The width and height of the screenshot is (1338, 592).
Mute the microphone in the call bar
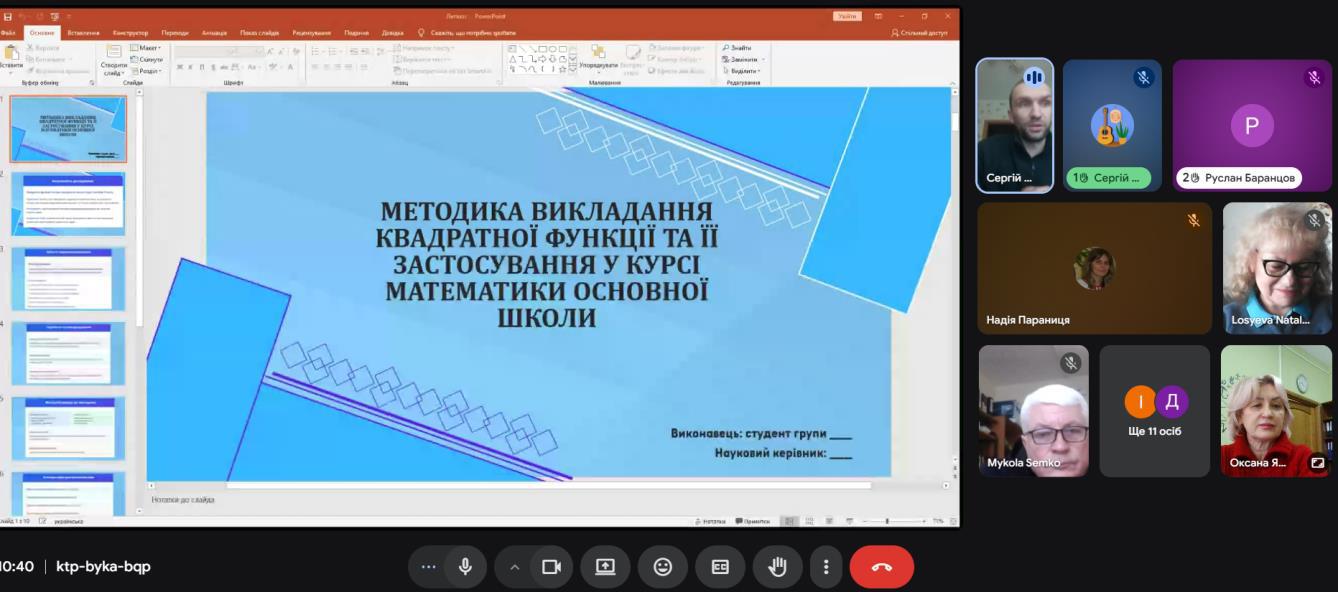(465, 567)
